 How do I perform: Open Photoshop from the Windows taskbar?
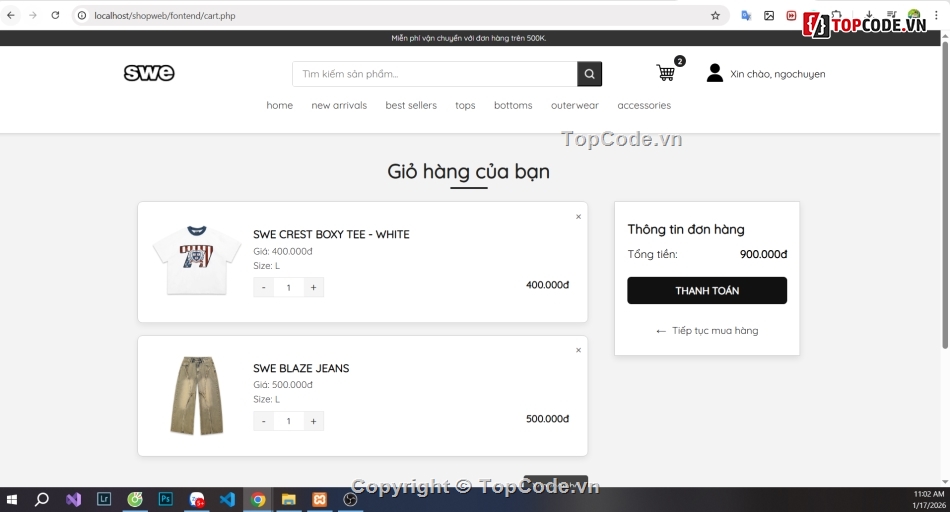(166, 499)
